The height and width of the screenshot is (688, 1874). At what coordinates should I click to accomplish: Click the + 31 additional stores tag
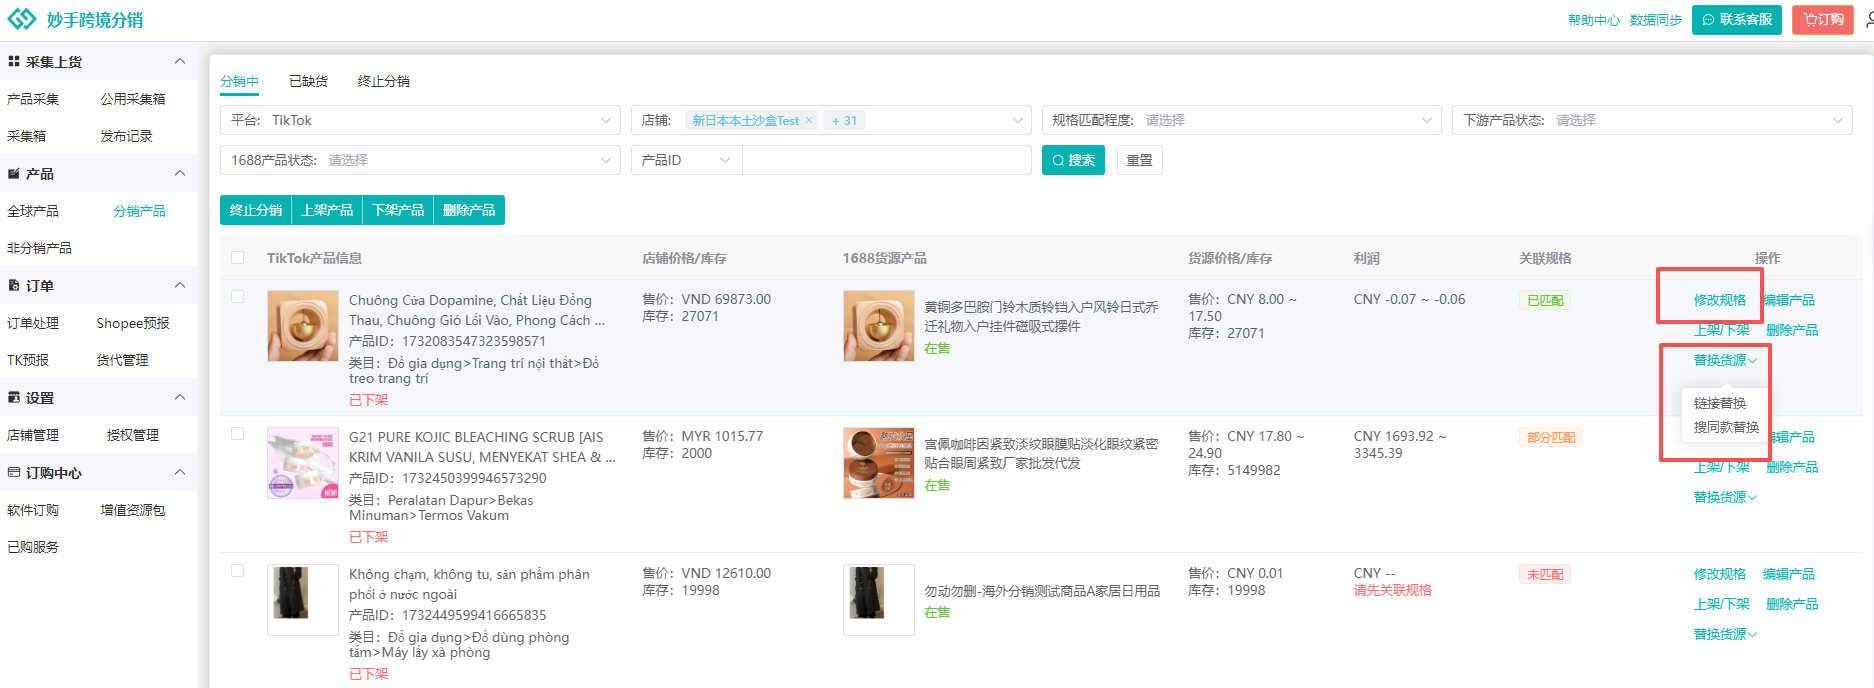844,120
